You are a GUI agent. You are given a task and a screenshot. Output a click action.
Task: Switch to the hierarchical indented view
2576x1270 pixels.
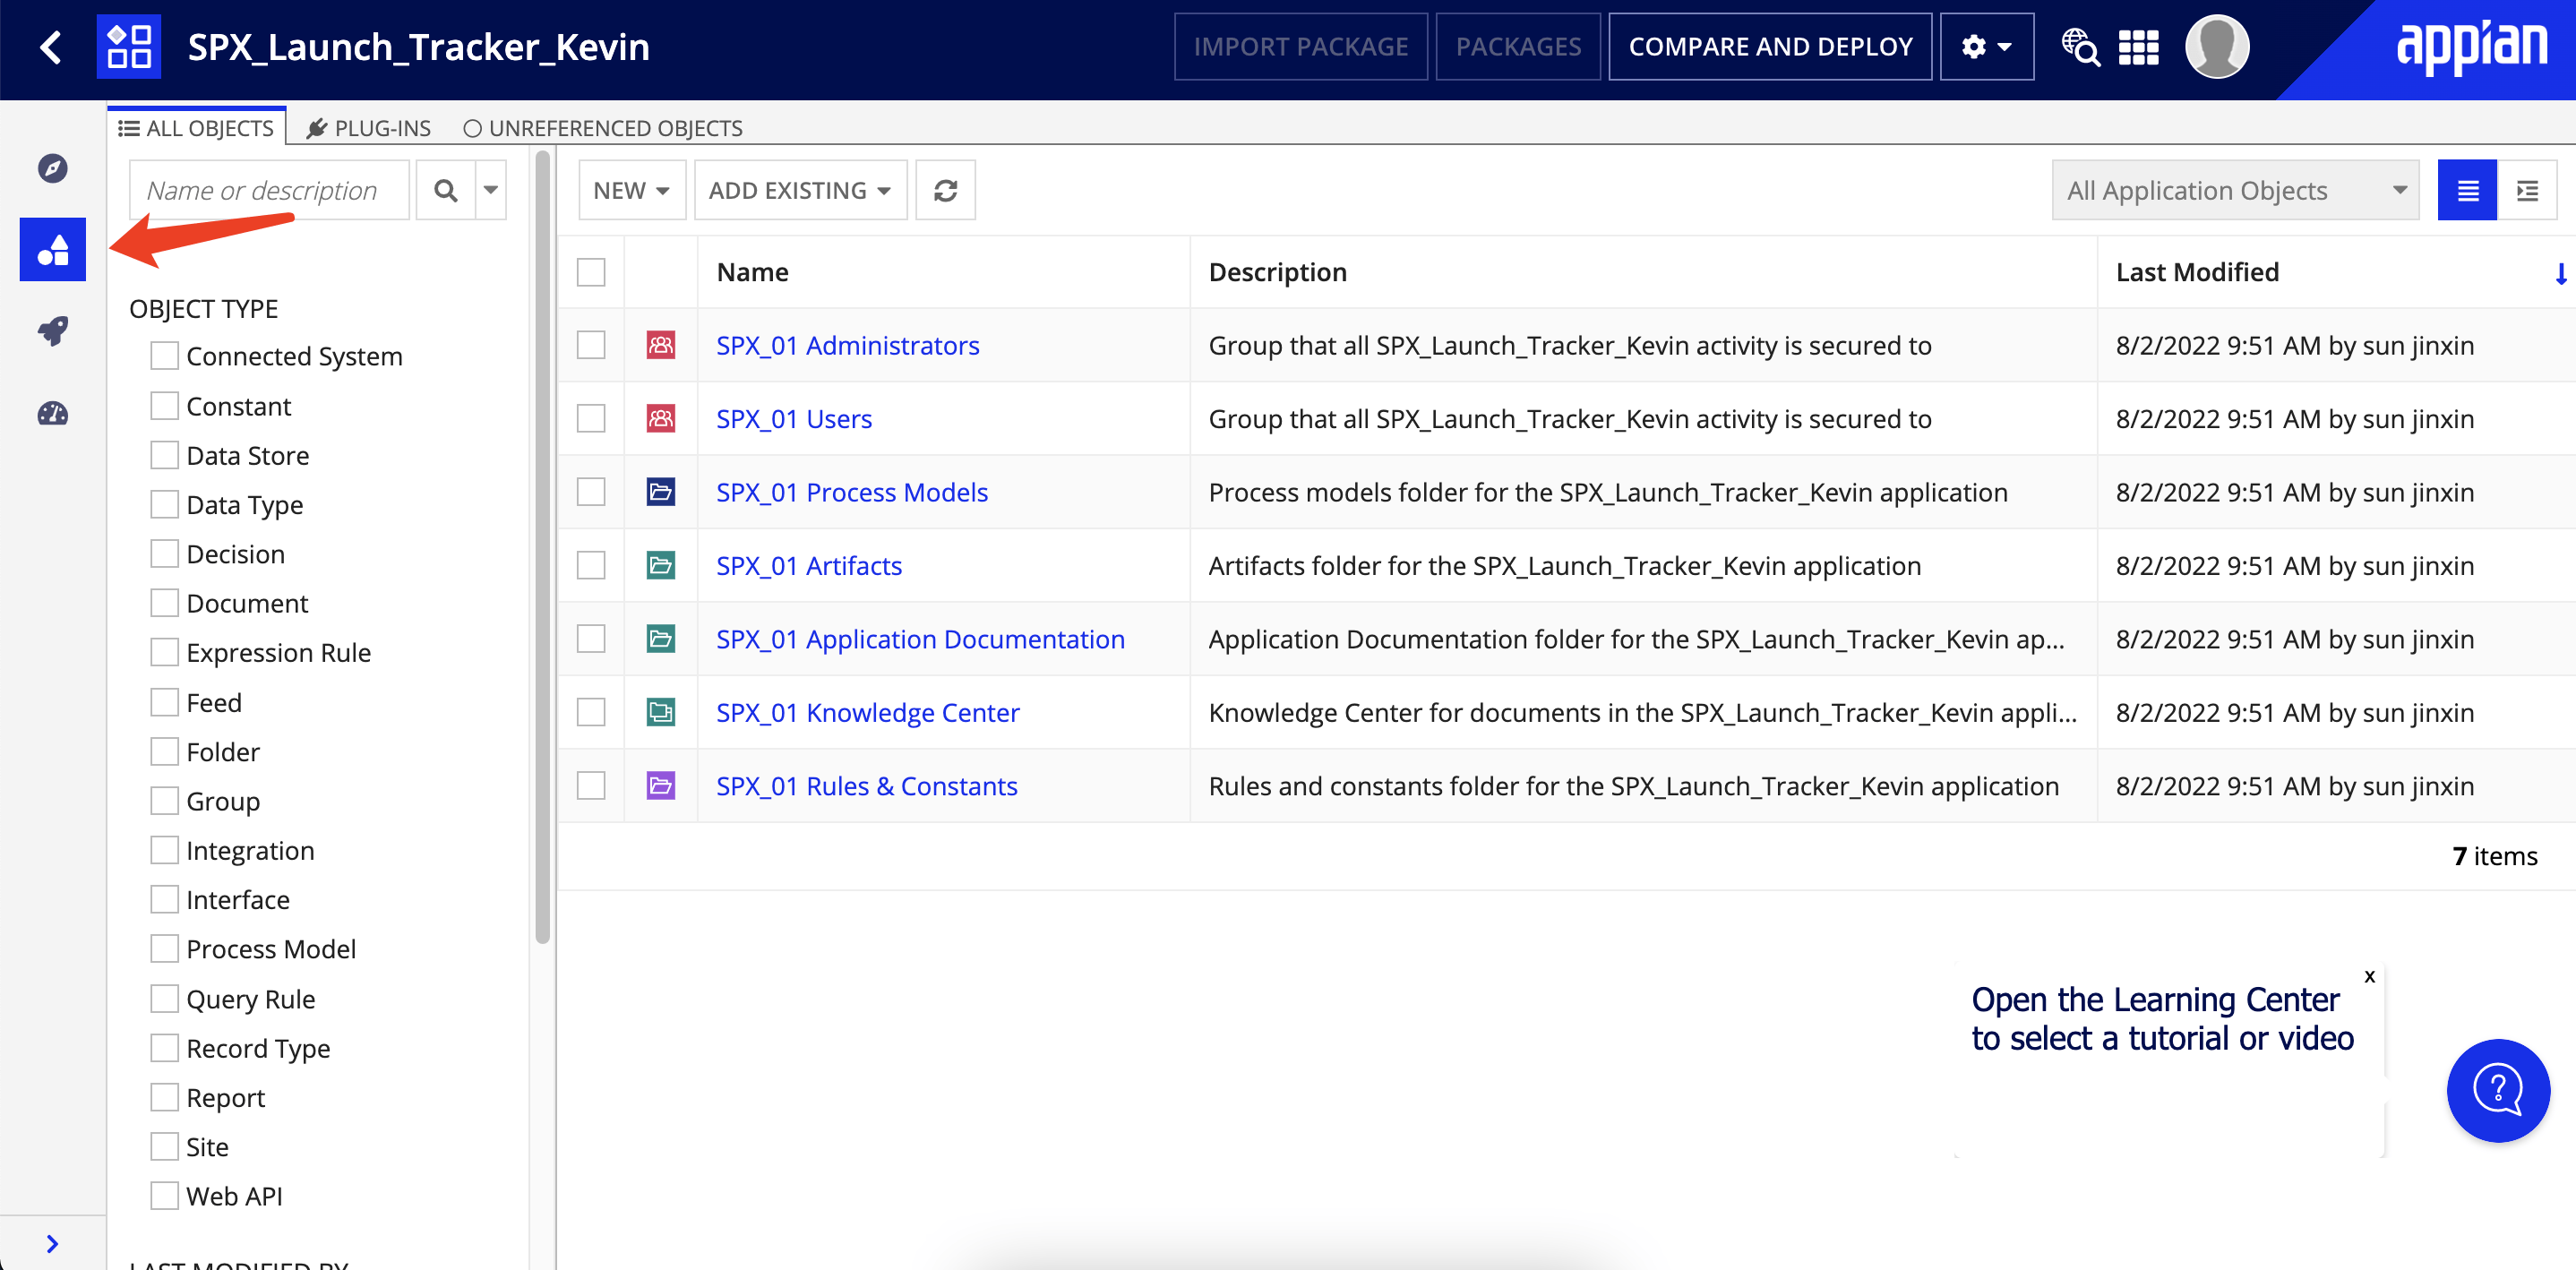click(x=2527, y=190)
